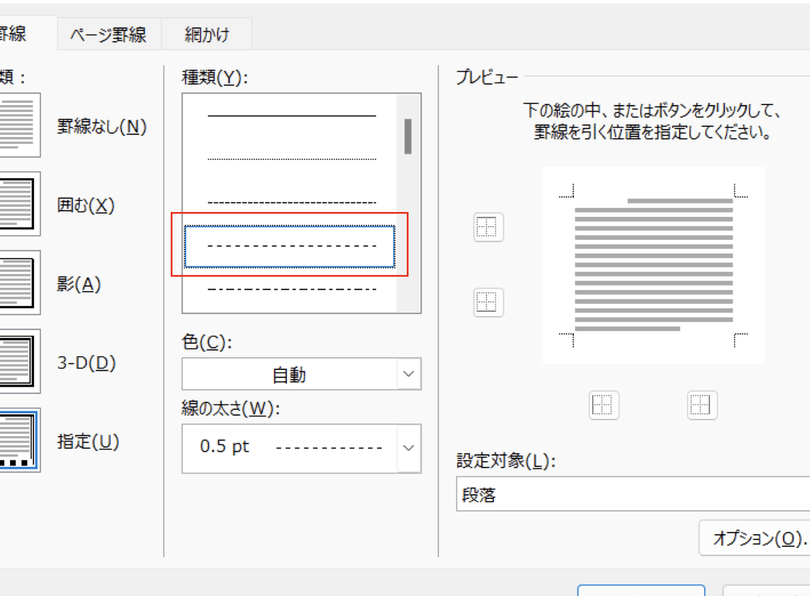Image resolution: width=810 pixels, height=596 pixels.
Task: Click the blue button at the bottom
Action: pyautogui.click(x=641, y=593)
